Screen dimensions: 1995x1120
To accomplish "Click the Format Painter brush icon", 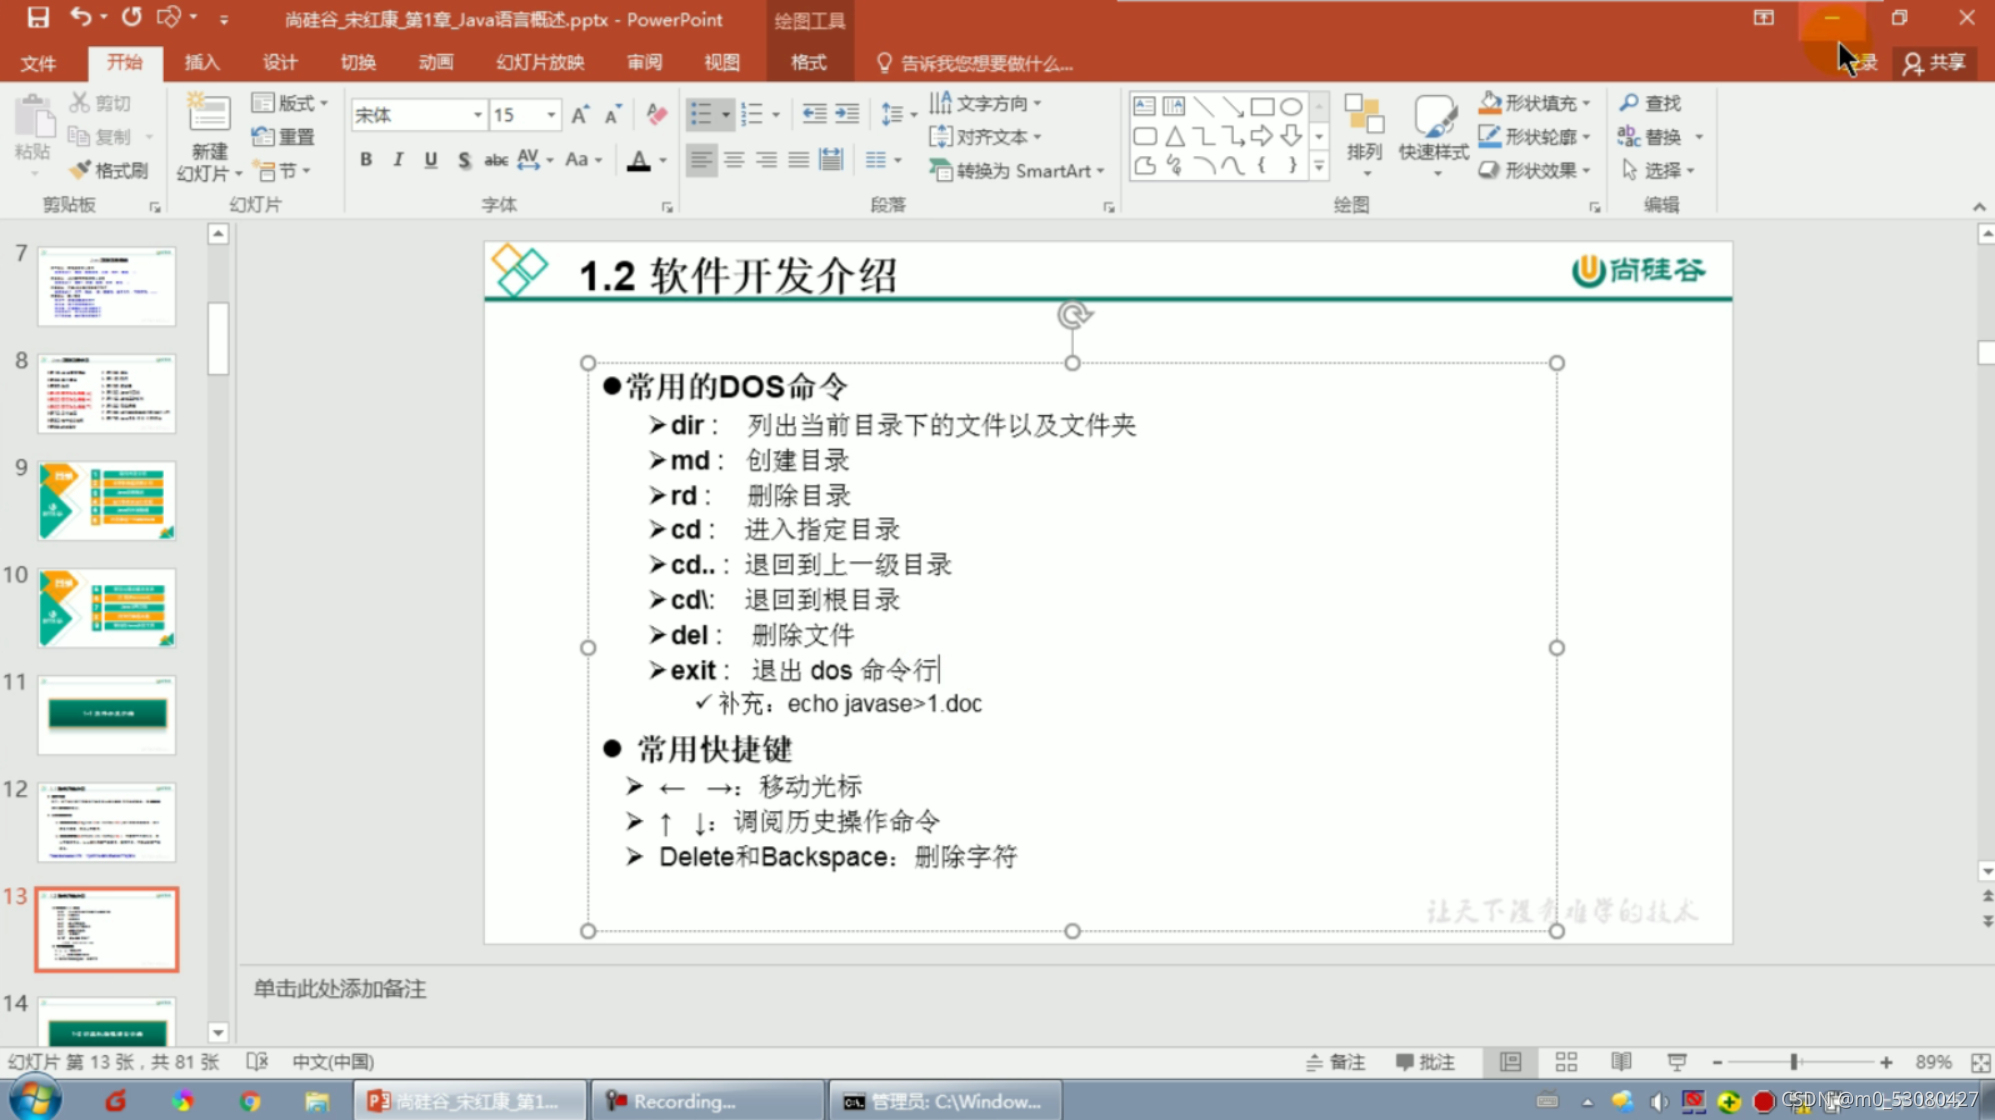I will [x=80, y=170].
